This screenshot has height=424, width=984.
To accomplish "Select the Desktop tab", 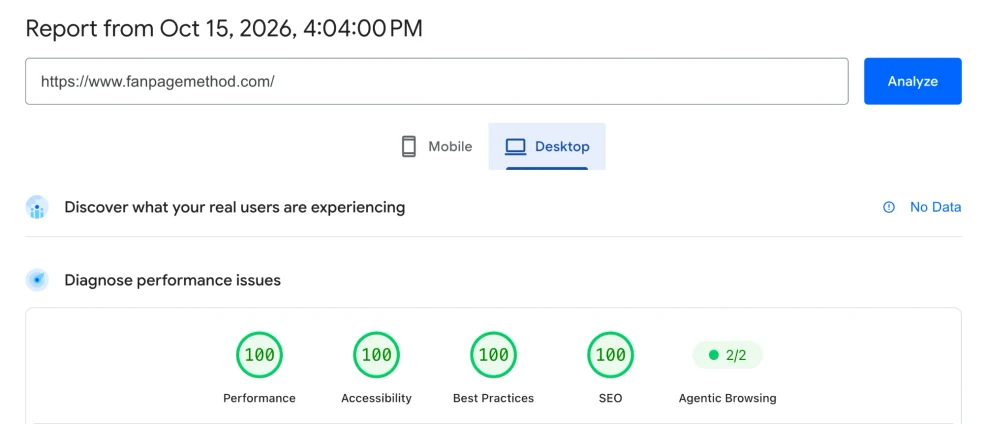I will tap(547, 147).
